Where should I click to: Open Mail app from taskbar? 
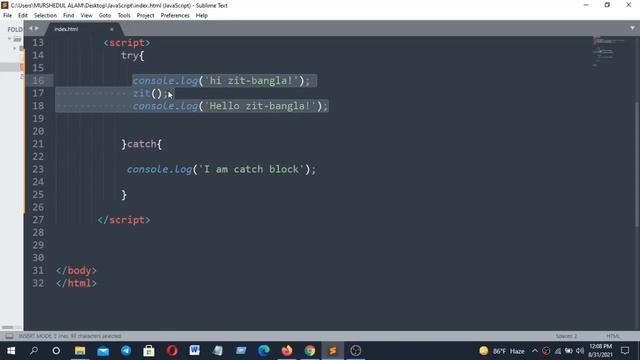103,351
